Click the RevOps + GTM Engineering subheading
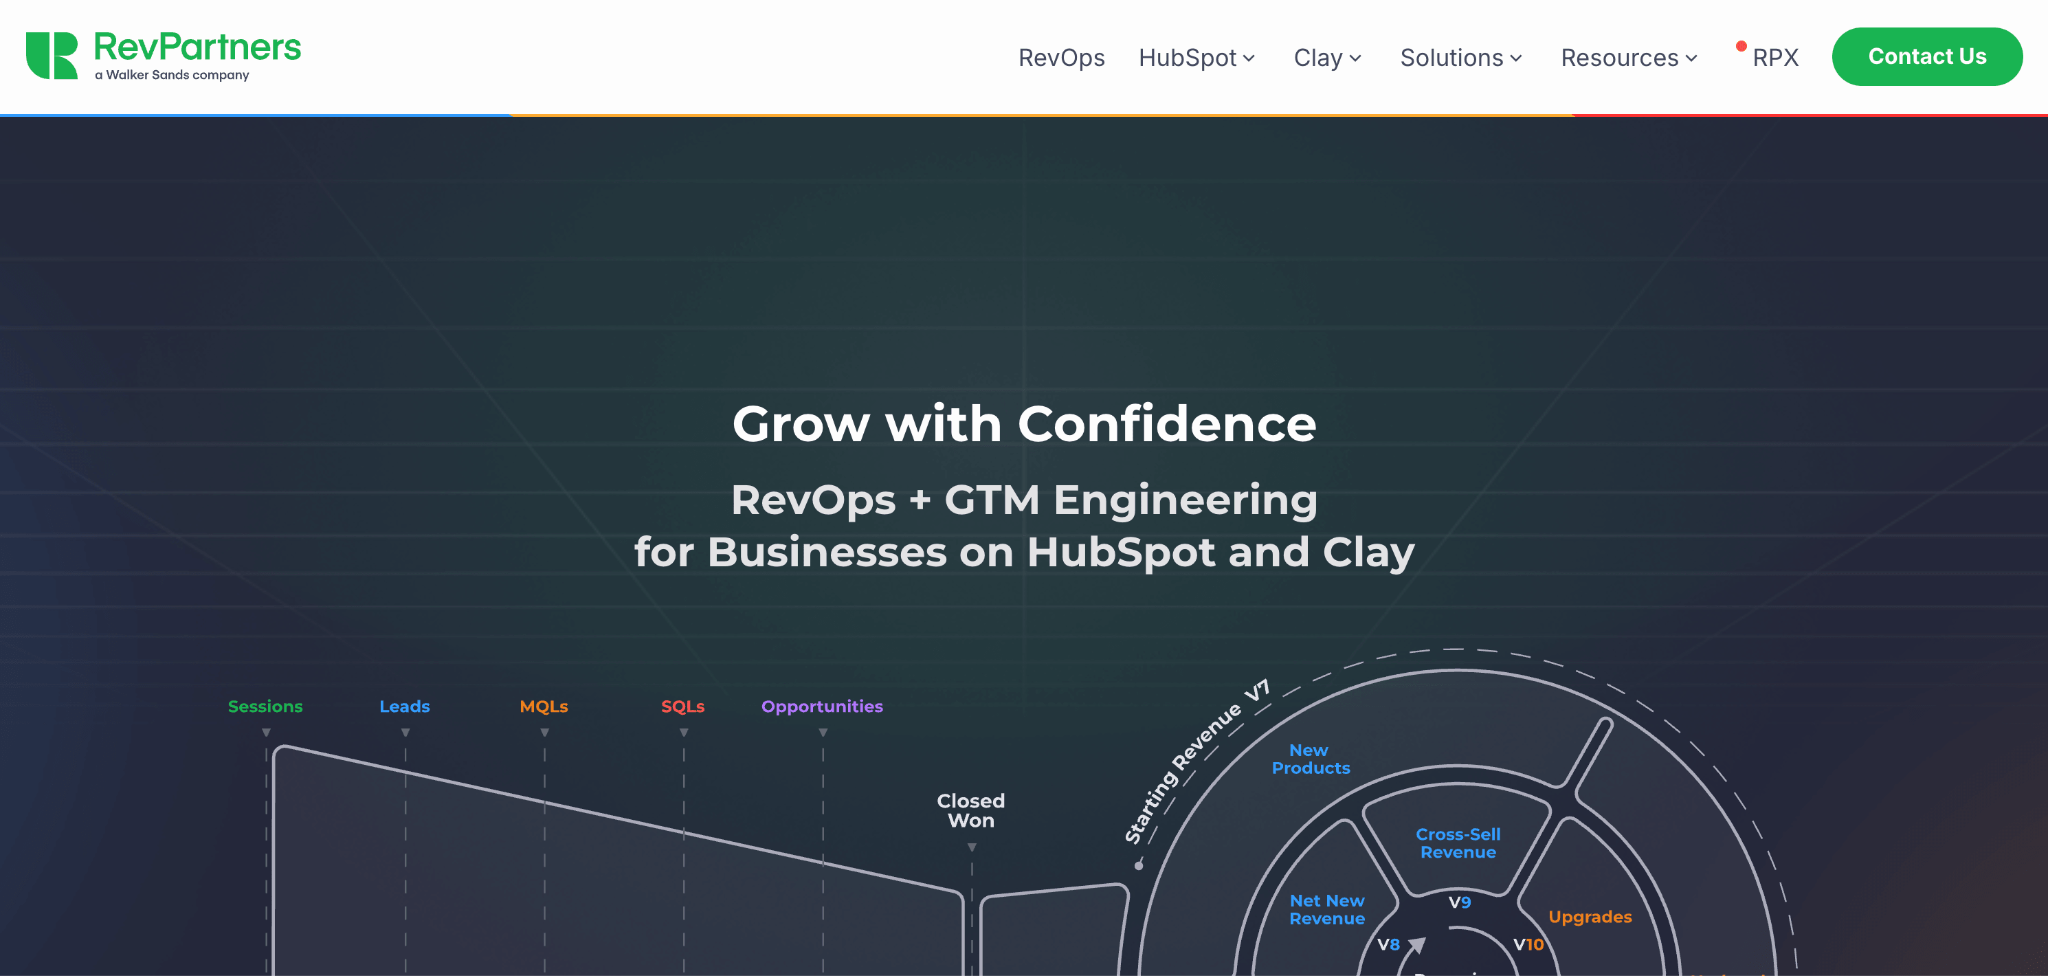Screen dimensions: 2048x976 [1024, 499]
